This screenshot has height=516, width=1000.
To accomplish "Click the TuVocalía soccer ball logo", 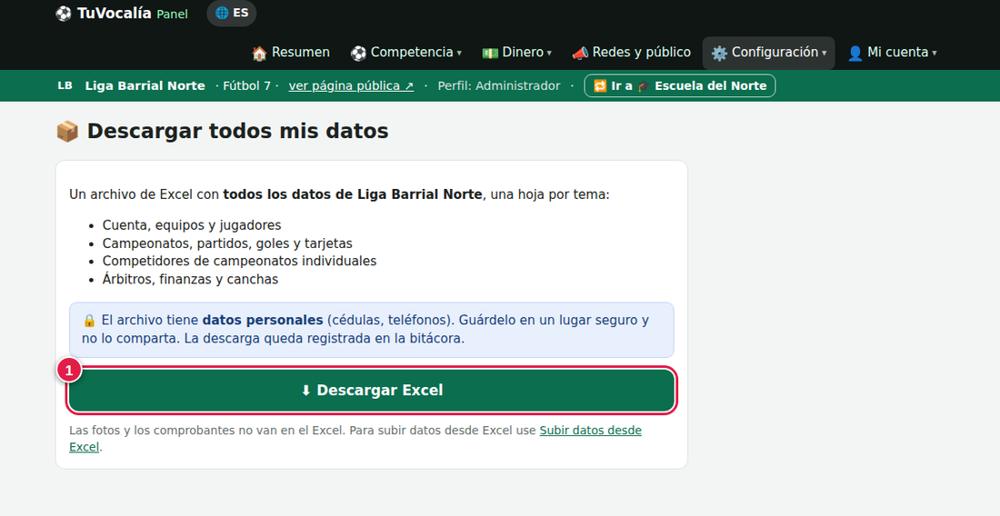I will tap(63, 13).
